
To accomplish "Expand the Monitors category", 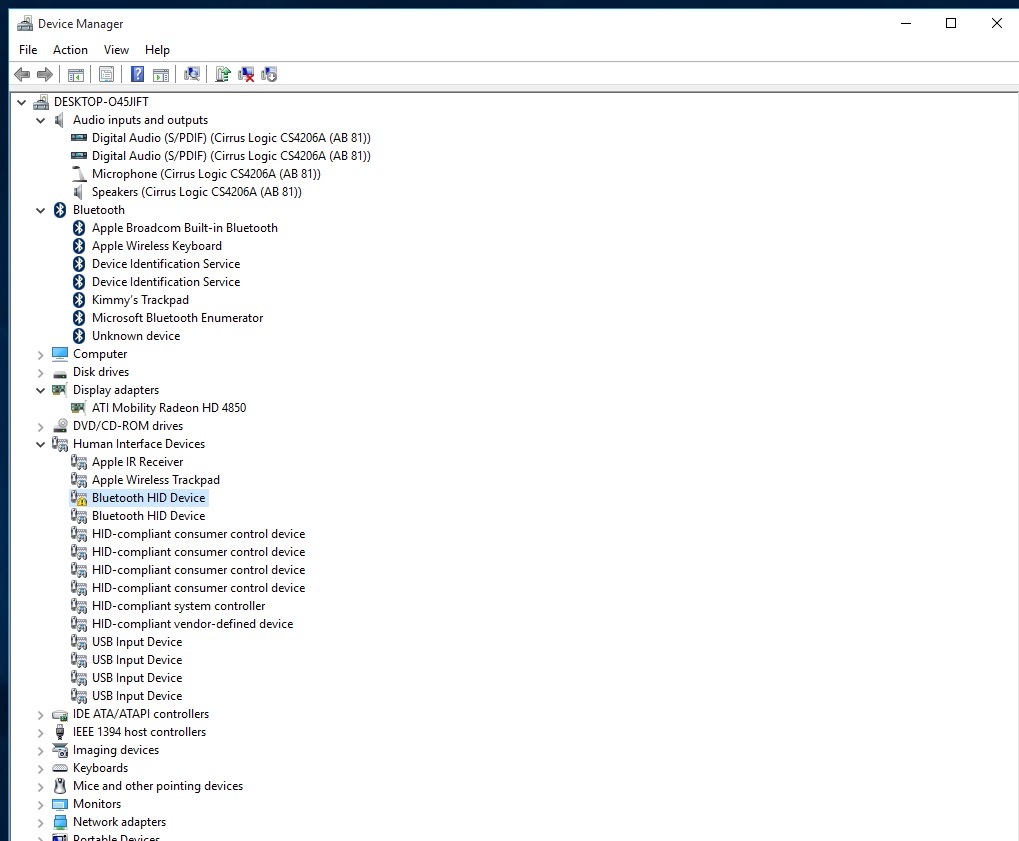I will (40, 805).
